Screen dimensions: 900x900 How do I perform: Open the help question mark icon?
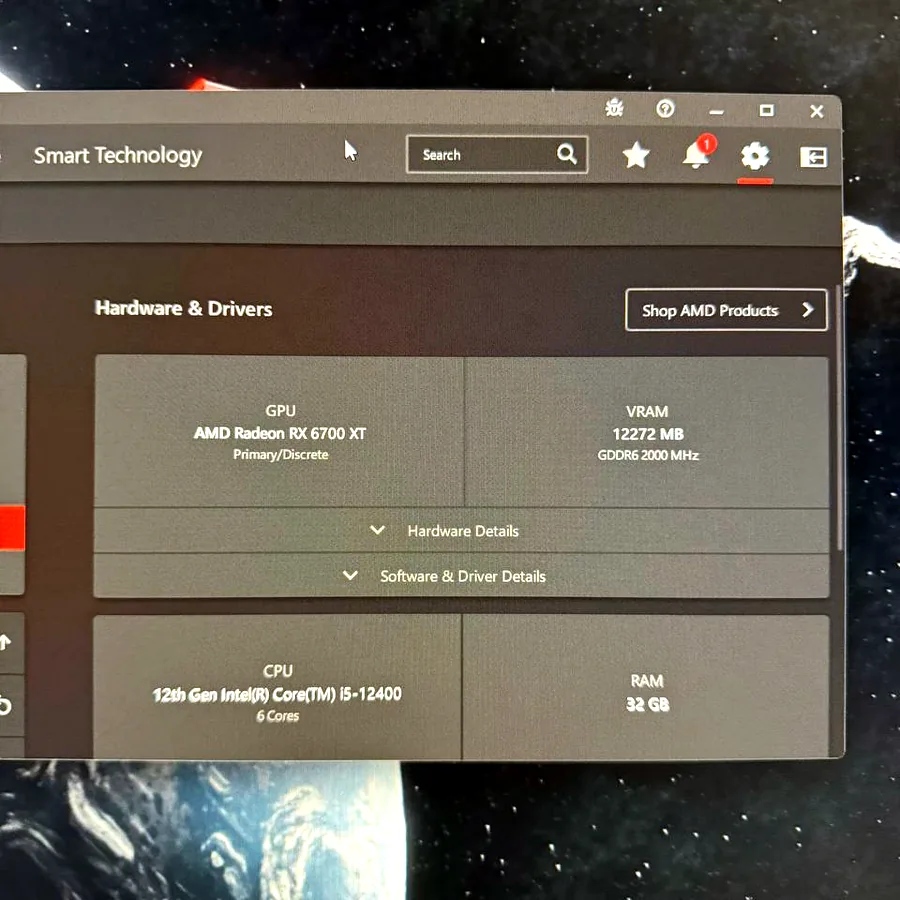665,108
